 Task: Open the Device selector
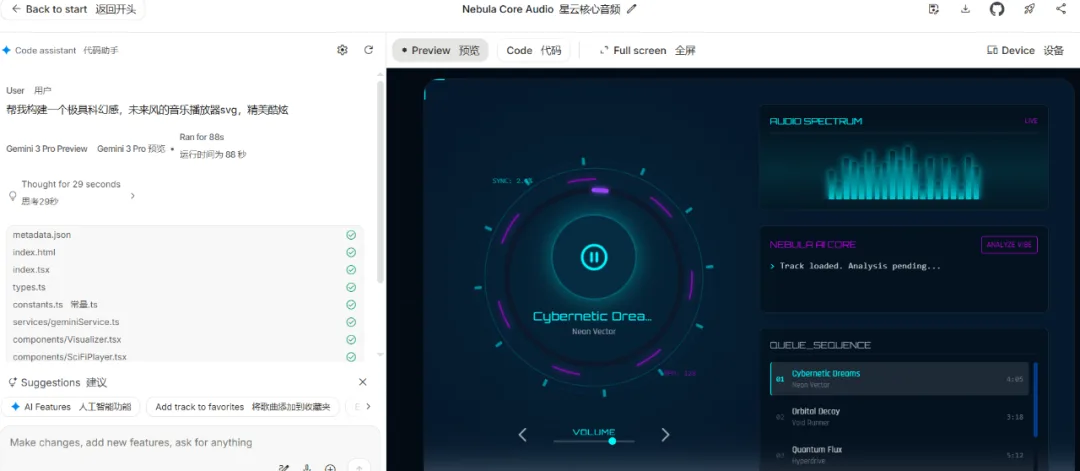tap(1025, 50)
